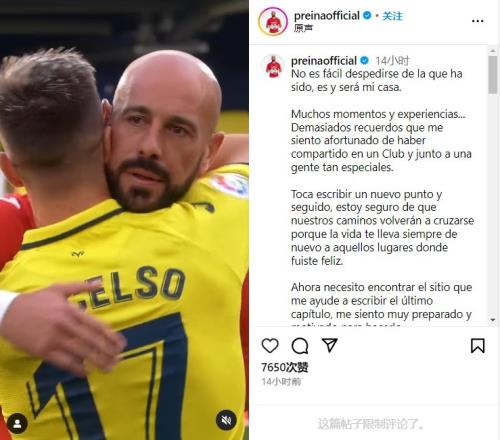Click the 原声 original audio link
Viewport: 500px width, 440px height.
[x=303, y=28]
